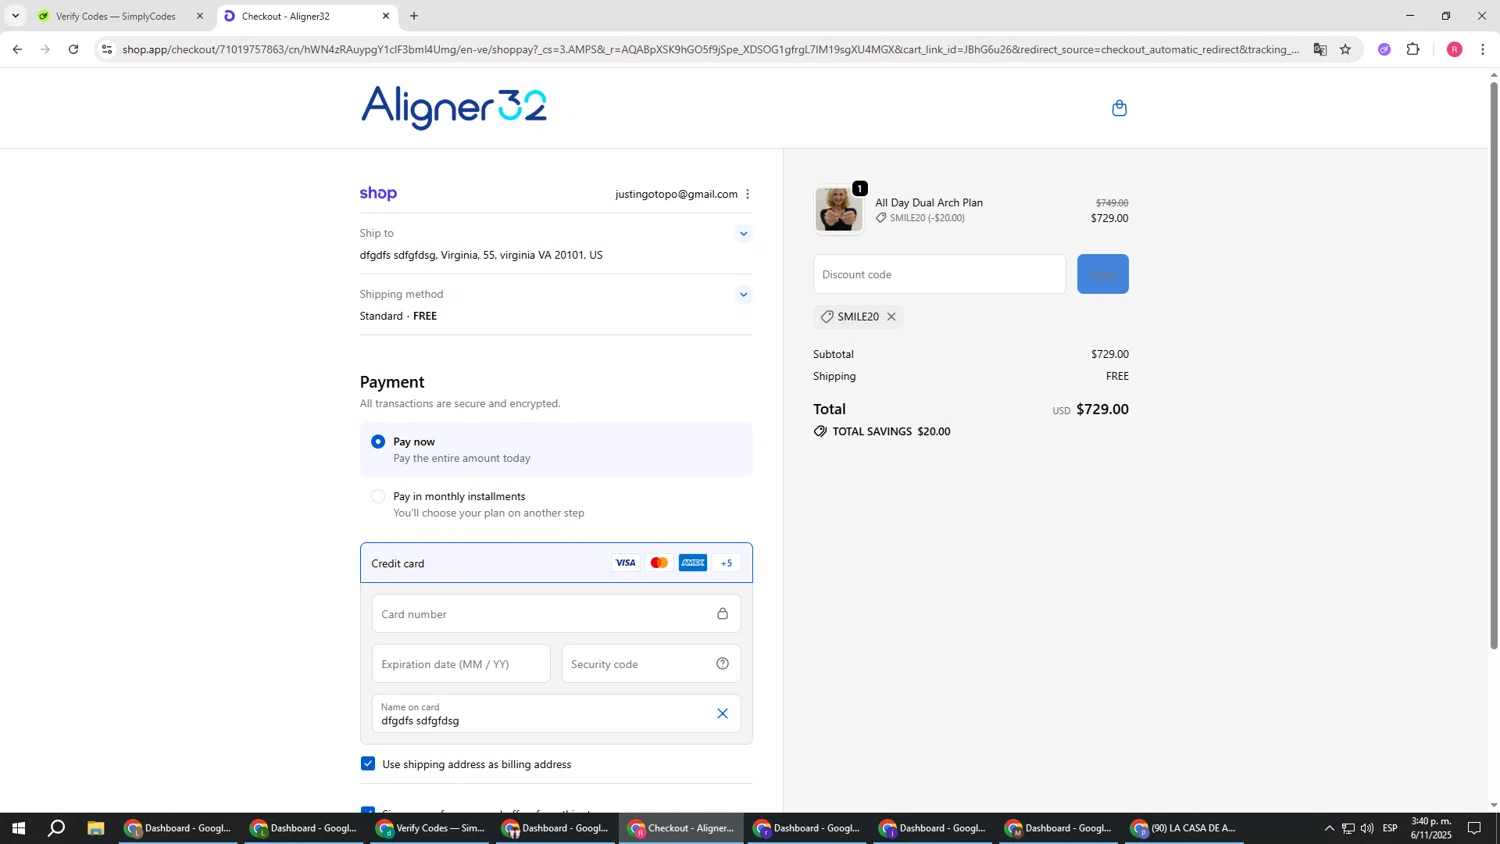Select Pay in monthly installments
Image resolution: width=1500 pixels, height=844 pixels.
(378, 497)
